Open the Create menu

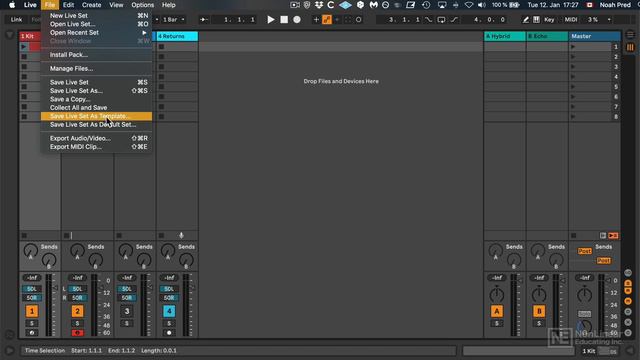pyautogui.click(x=91, y=5)
